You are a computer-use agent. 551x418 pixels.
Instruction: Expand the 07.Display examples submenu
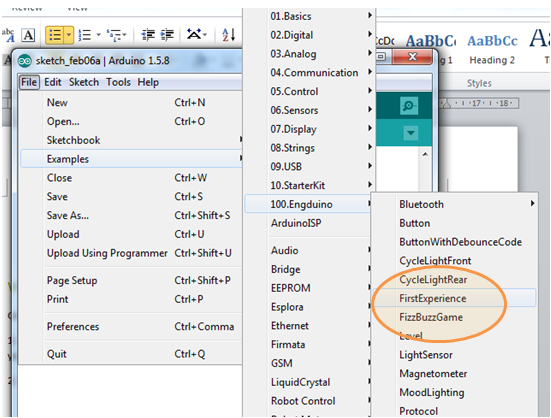coord(309,129)
